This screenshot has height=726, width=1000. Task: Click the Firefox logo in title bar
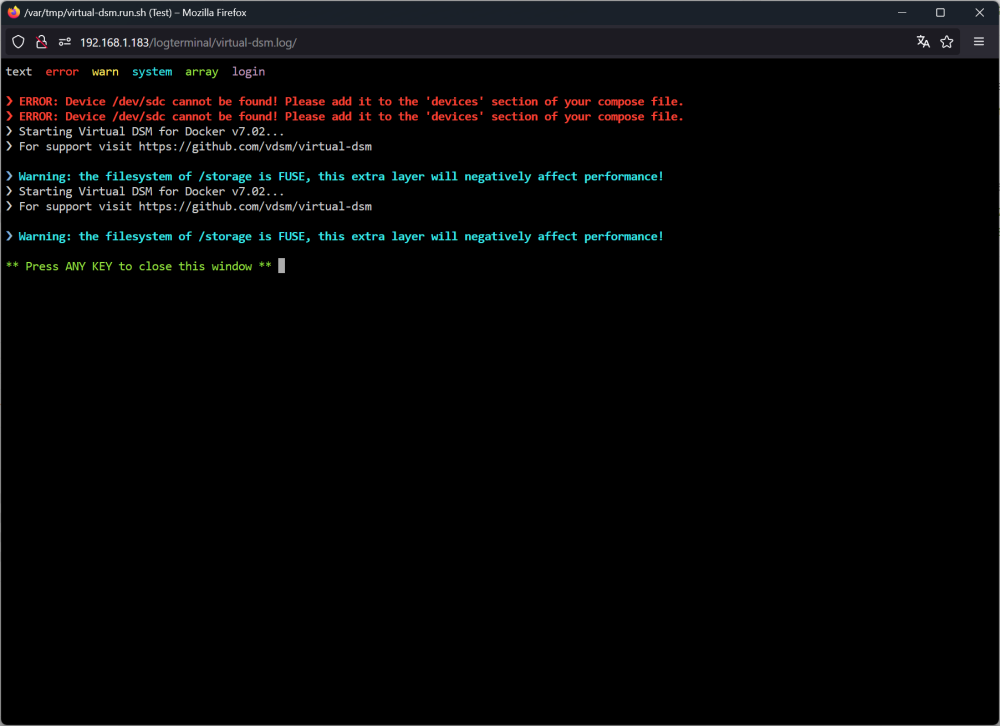pos(13,12)
